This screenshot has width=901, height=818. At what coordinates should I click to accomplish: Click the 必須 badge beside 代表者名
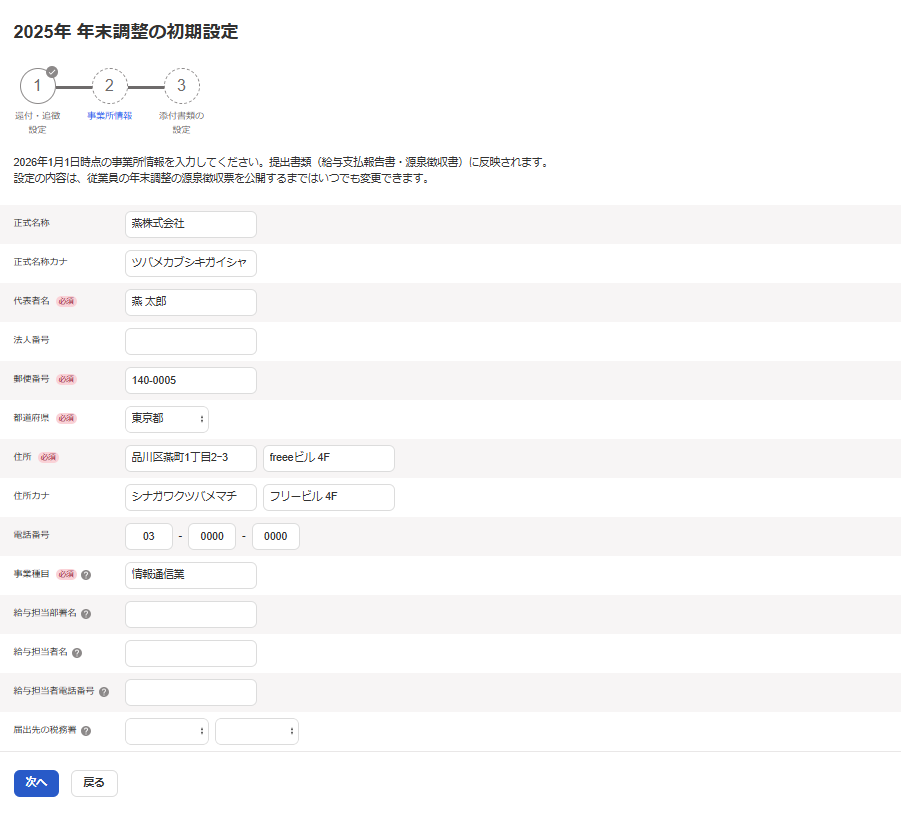click(x=67, y=301)
